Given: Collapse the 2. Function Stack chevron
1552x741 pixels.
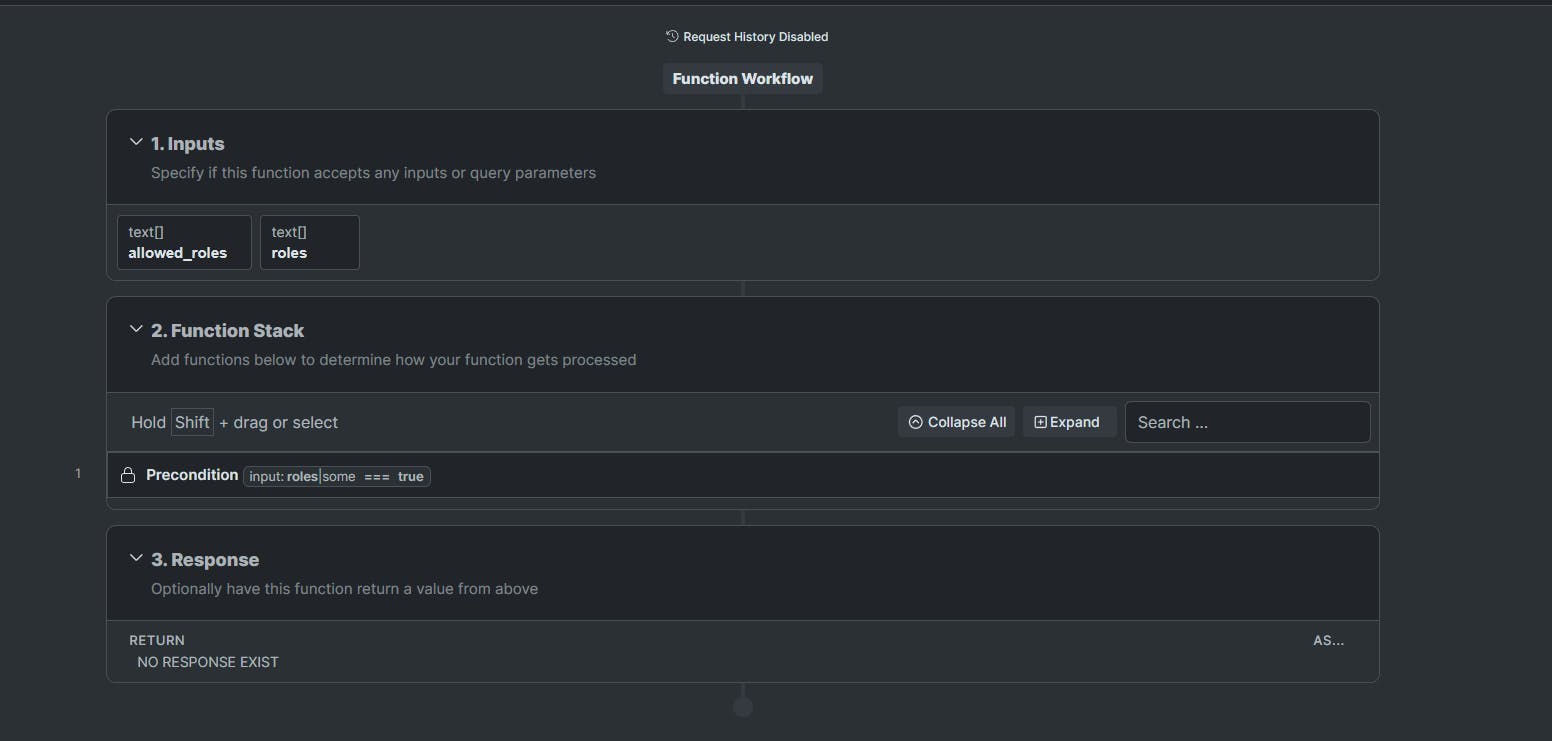Looking at the screenshot, I should 136,330.
